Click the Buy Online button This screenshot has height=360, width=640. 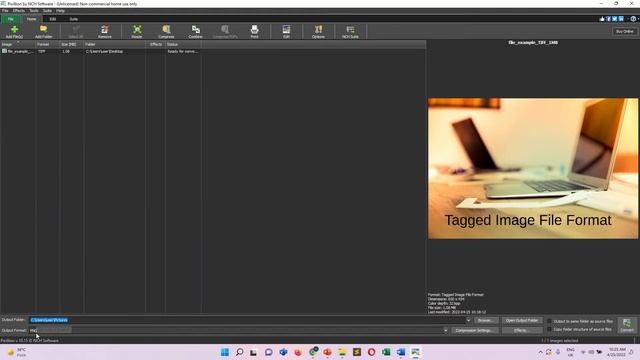tap(624, 31)
